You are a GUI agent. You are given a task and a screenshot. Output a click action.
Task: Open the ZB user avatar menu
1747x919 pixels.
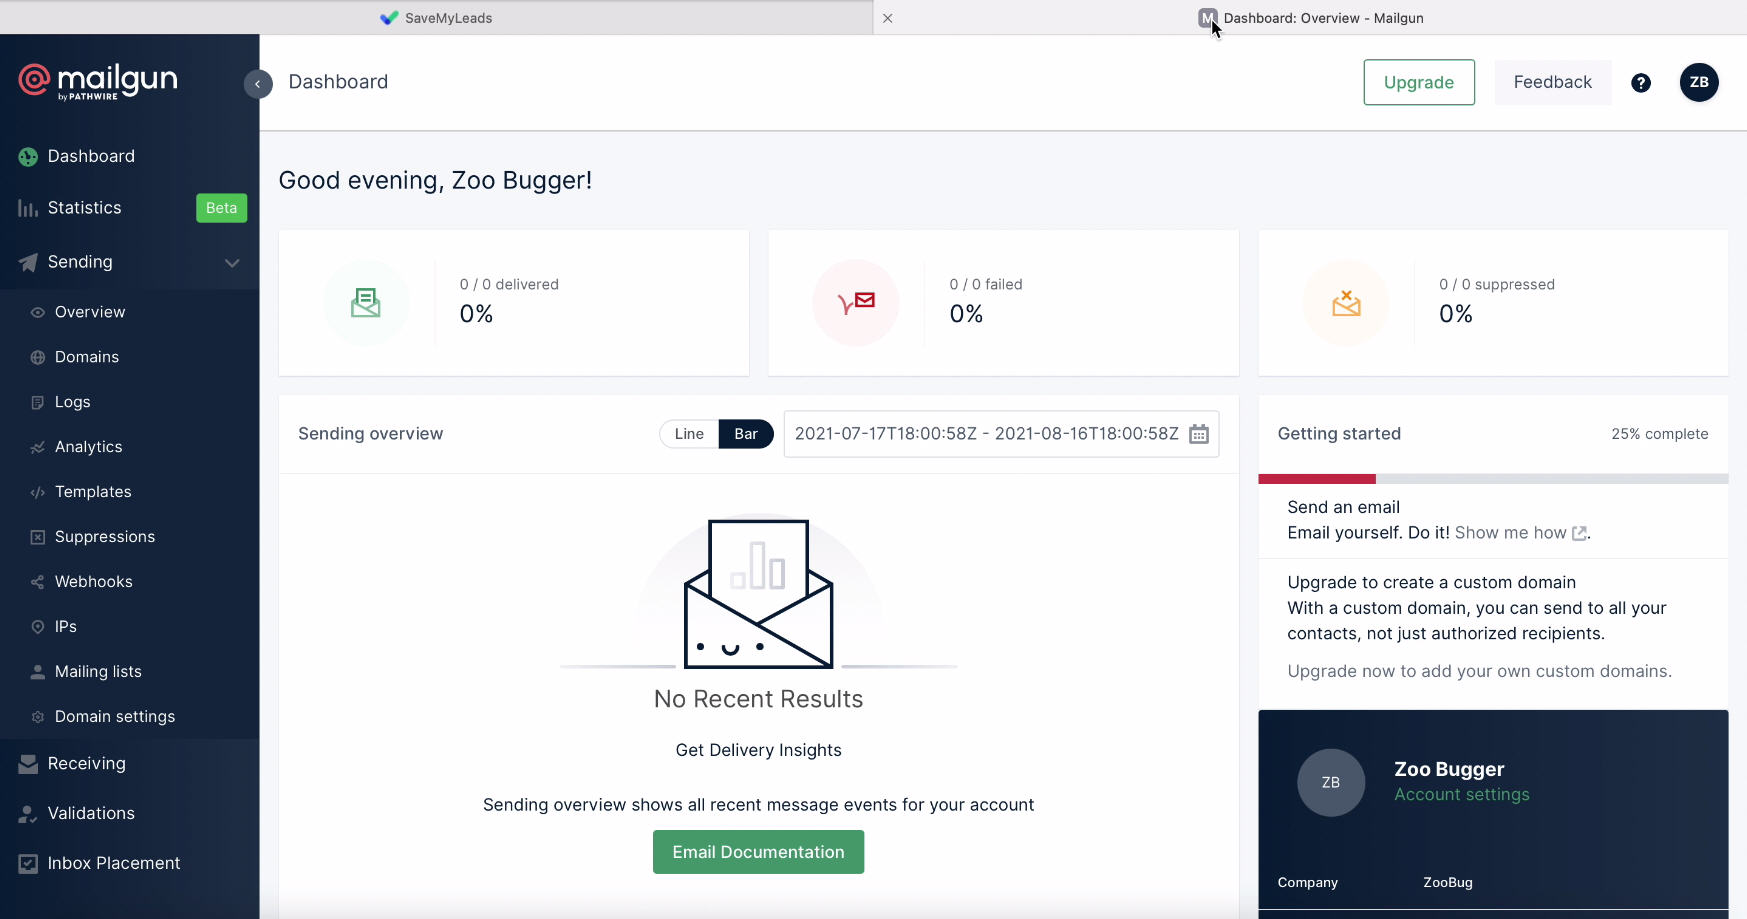[1699, 82]
